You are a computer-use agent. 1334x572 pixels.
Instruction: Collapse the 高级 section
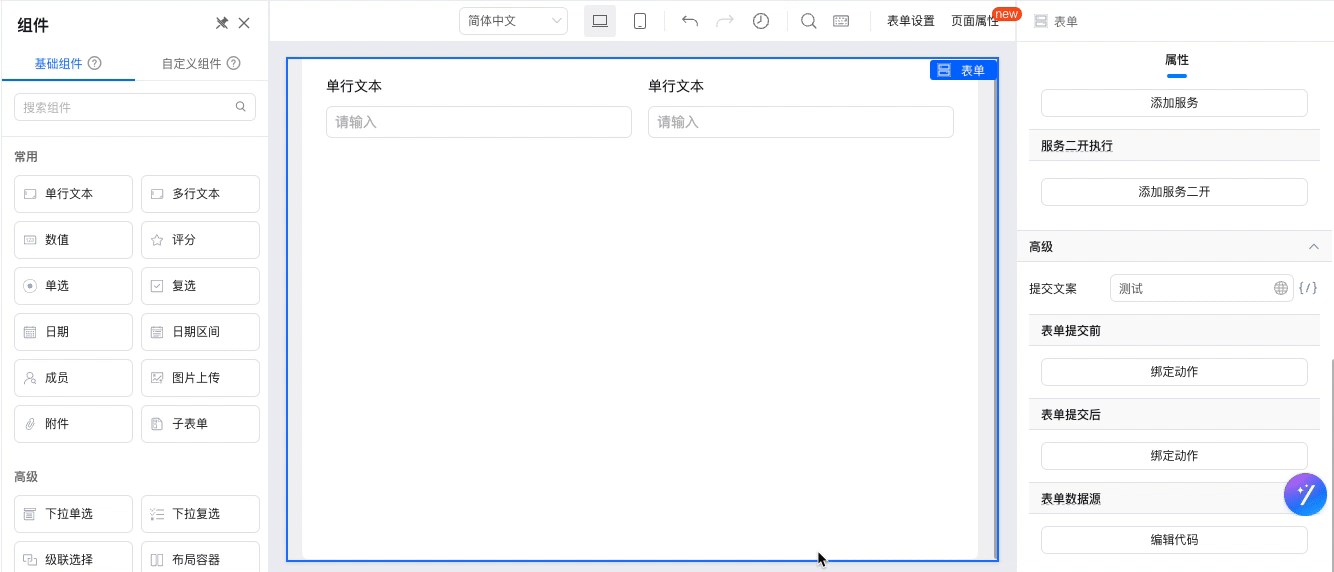click(x=1313, y=246)
